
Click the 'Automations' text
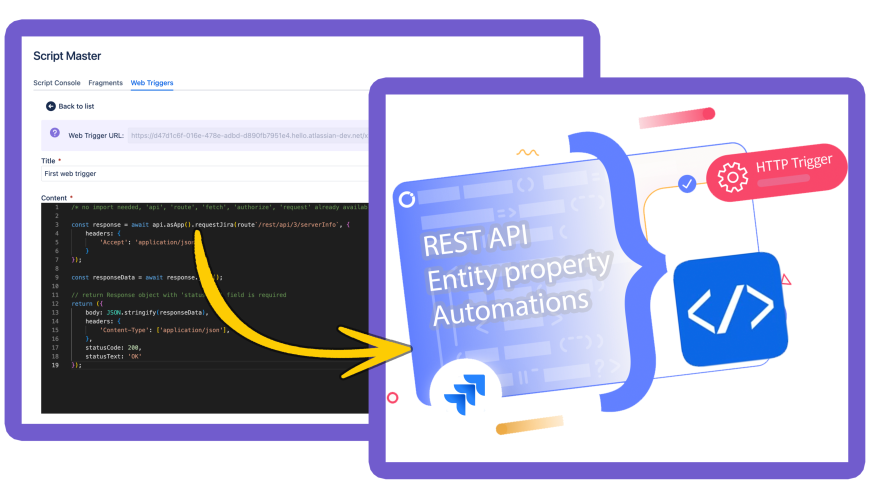[x=510, y=307]
